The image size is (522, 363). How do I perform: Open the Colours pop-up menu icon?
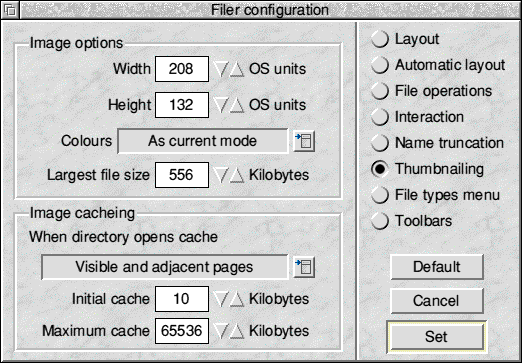click(304, 141)
